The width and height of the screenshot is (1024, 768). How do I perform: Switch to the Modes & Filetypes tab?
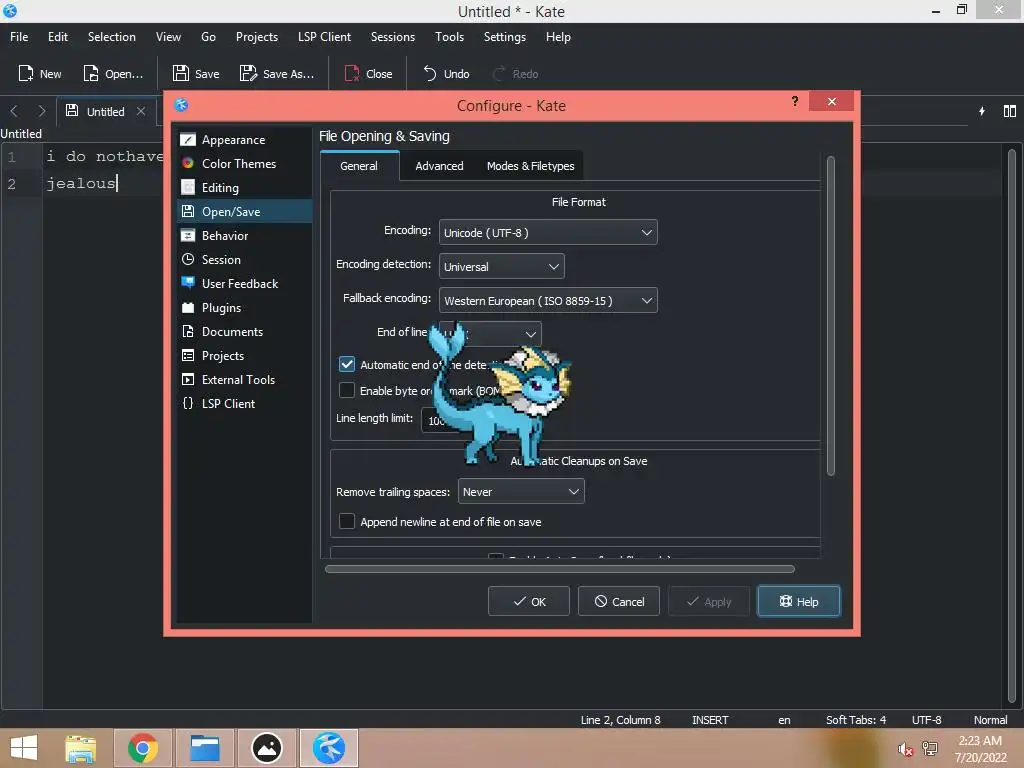point(530,166)
